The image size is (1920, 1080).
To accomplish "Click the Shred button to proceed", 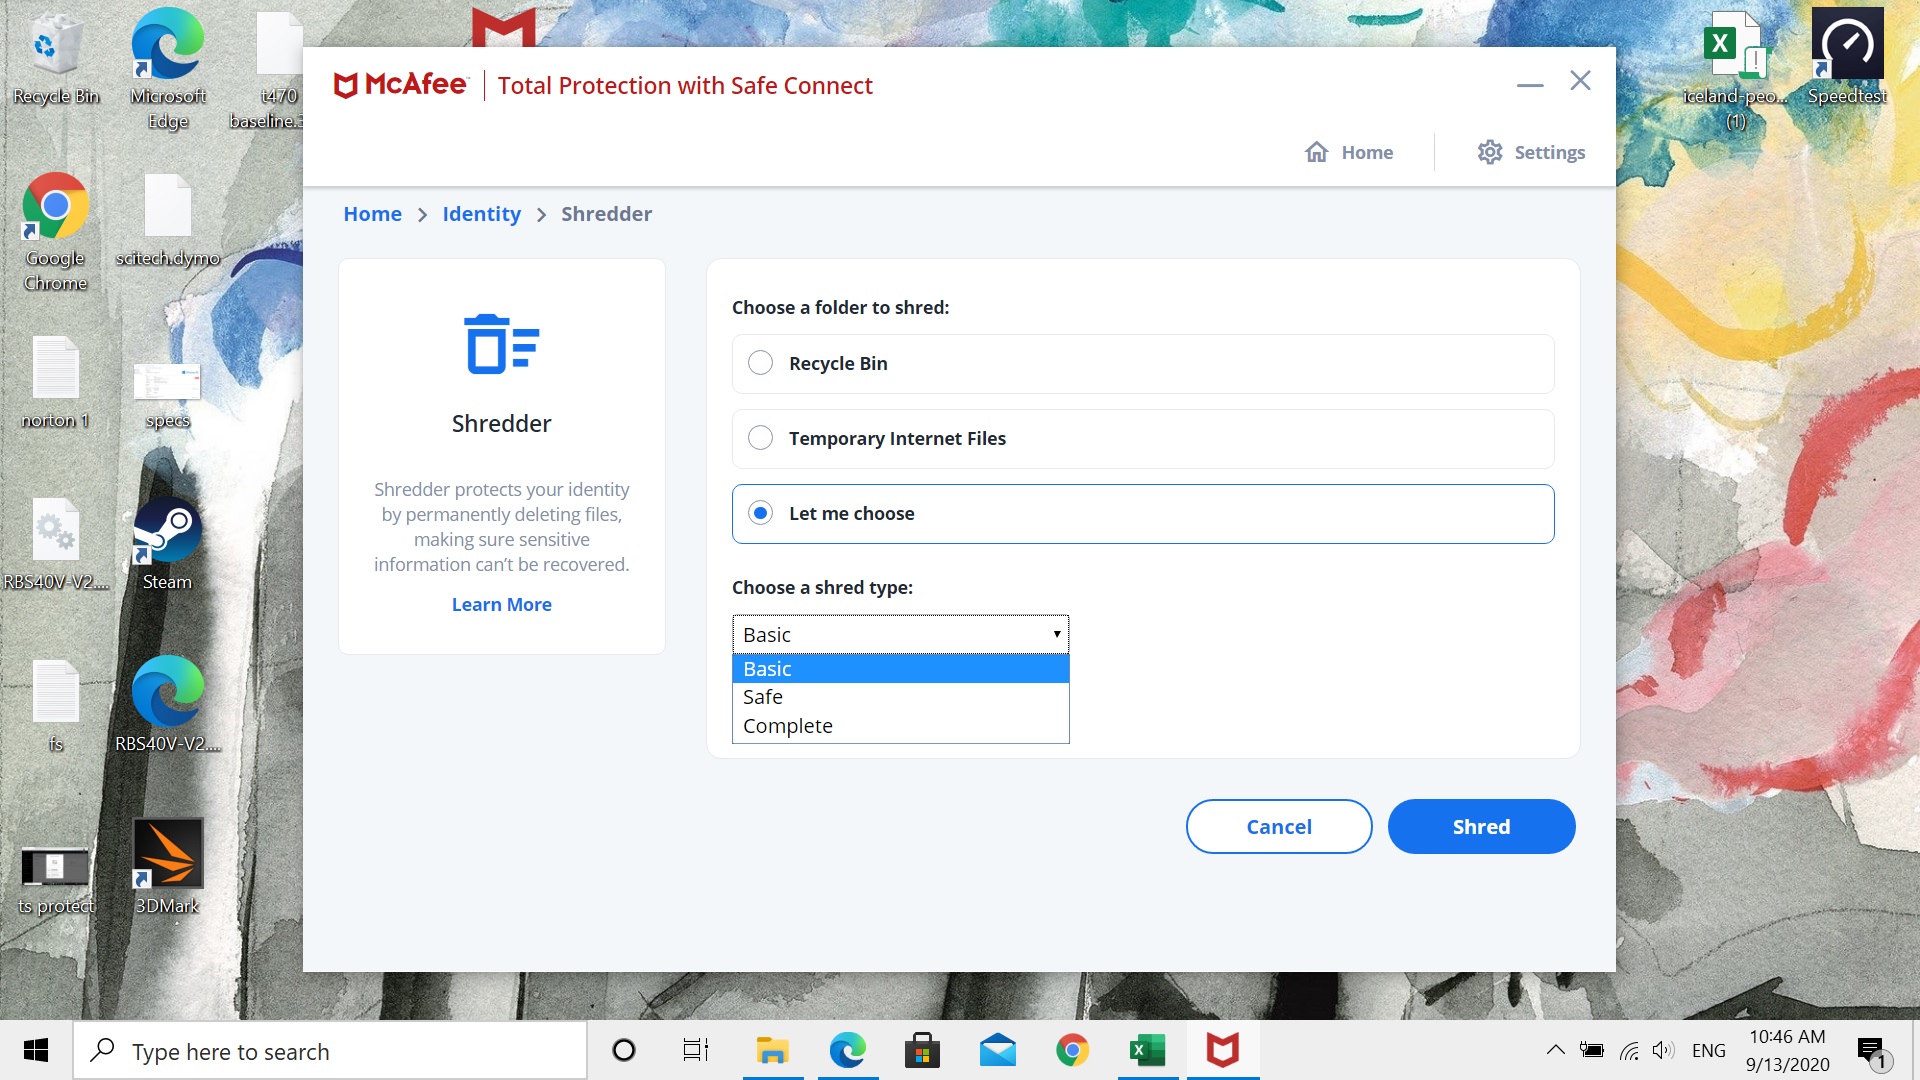I will [x=1481, y=825].
